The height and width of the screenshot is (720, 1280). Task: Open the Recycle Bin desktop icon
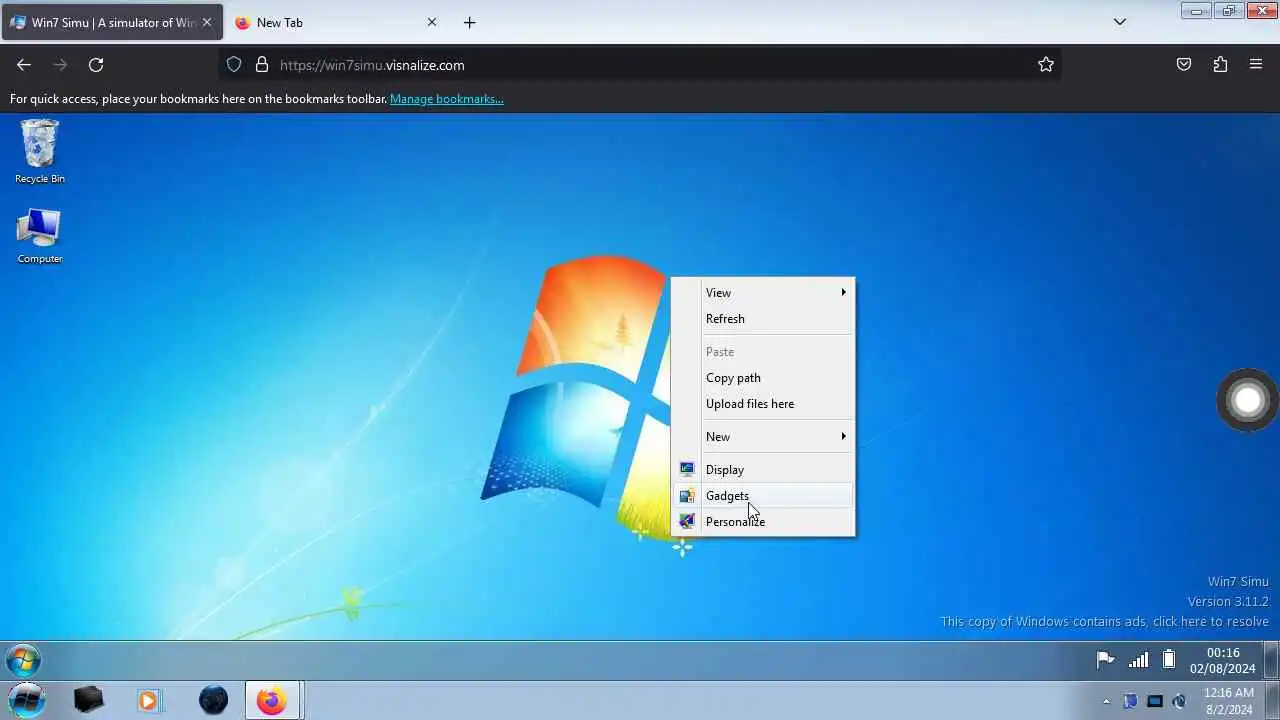tap(40, 151)
